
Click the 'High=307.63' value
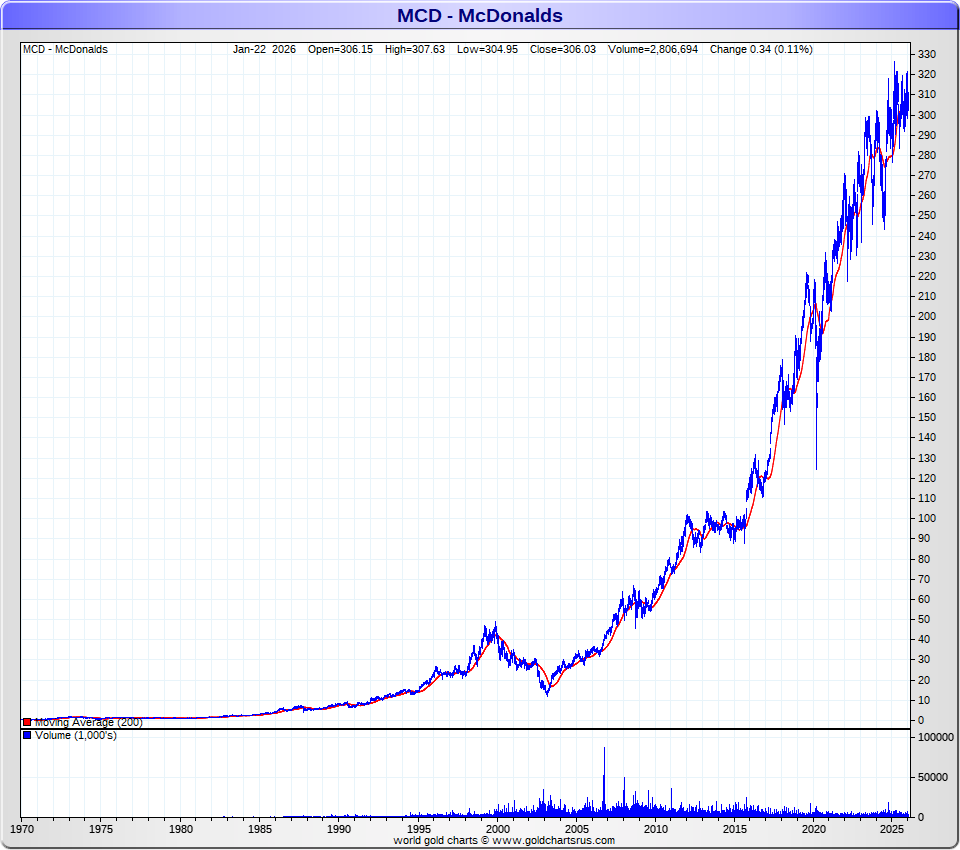pyautogui.click(x=415, y=50)
